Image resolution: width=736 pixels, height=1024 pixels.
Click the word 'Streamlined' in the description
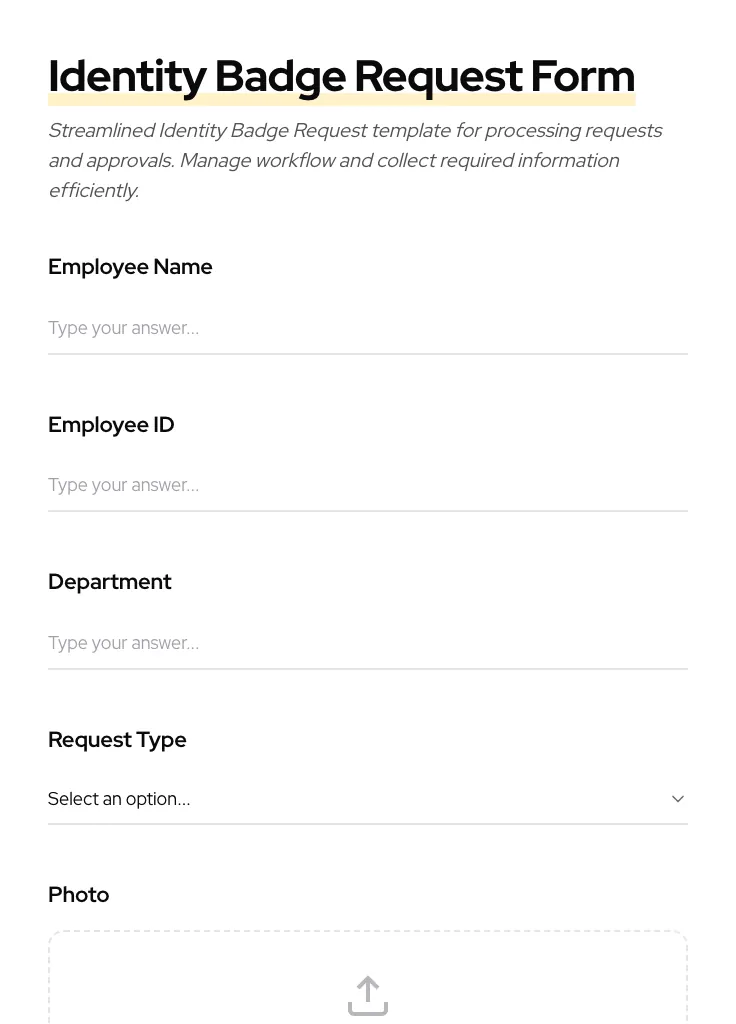coord(100,131)
